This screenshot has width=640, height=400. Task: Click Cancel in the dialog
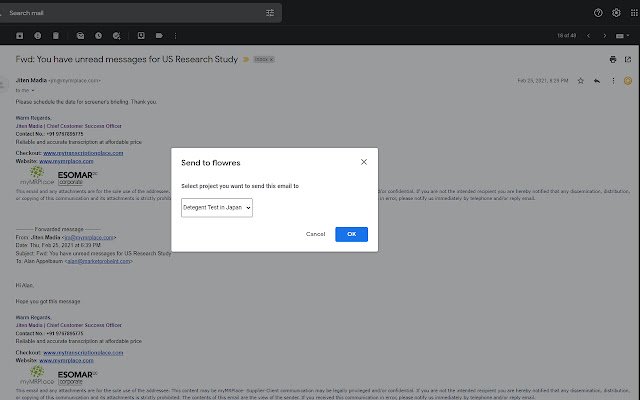(316, 234)
